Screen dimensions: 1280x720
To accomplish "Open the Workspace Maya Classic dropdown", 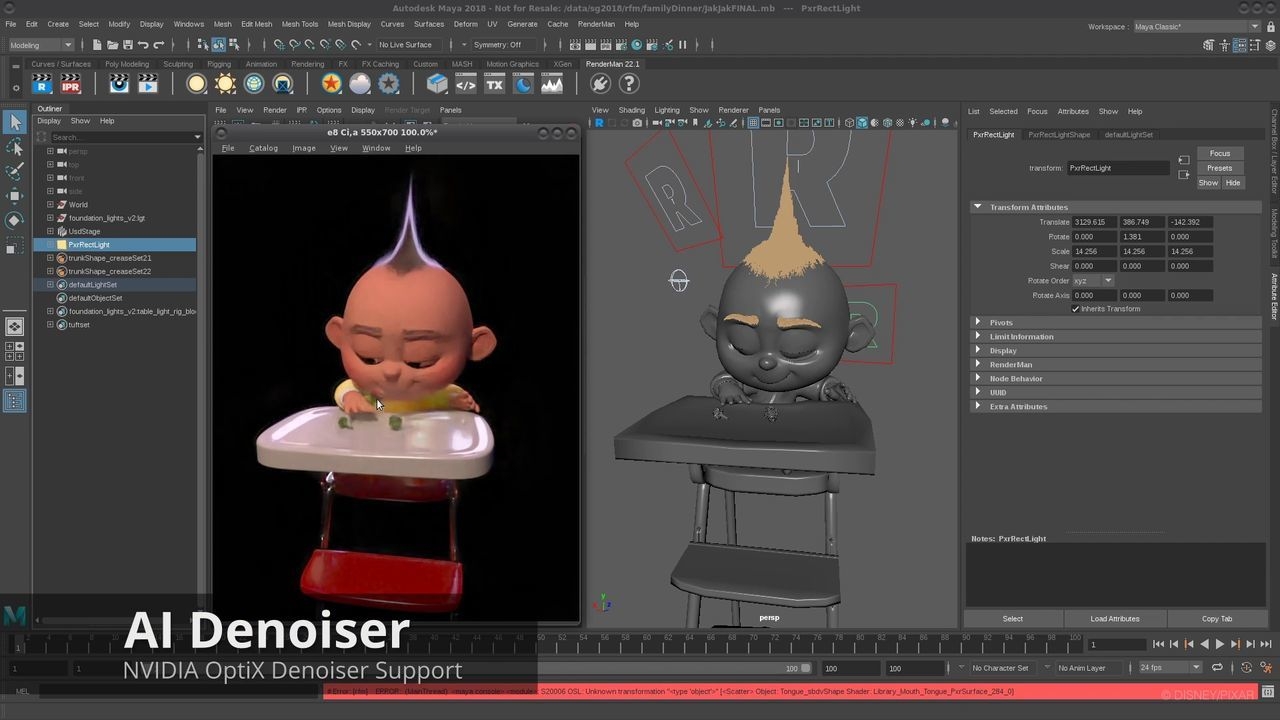I will [x=1196, y=27].
